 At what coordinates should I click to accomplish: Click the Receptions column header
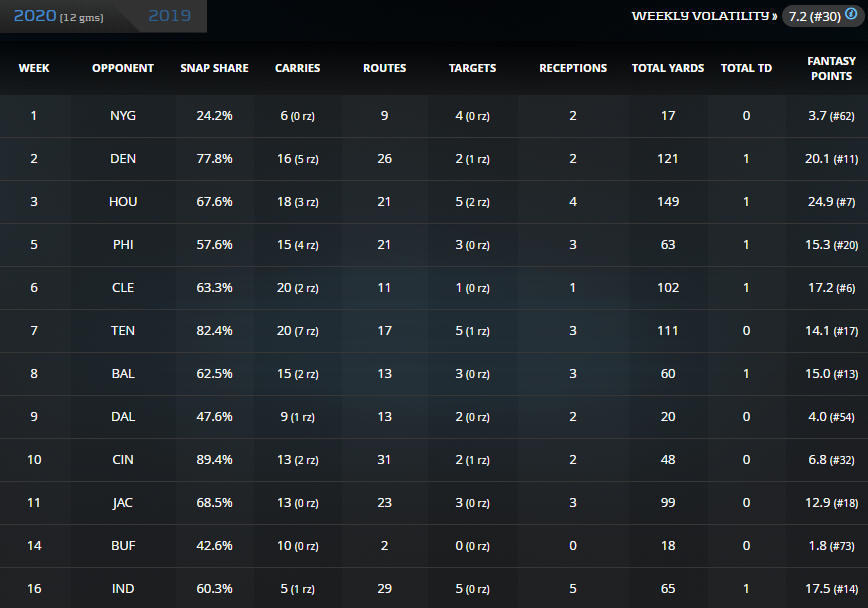click(573, 68)
